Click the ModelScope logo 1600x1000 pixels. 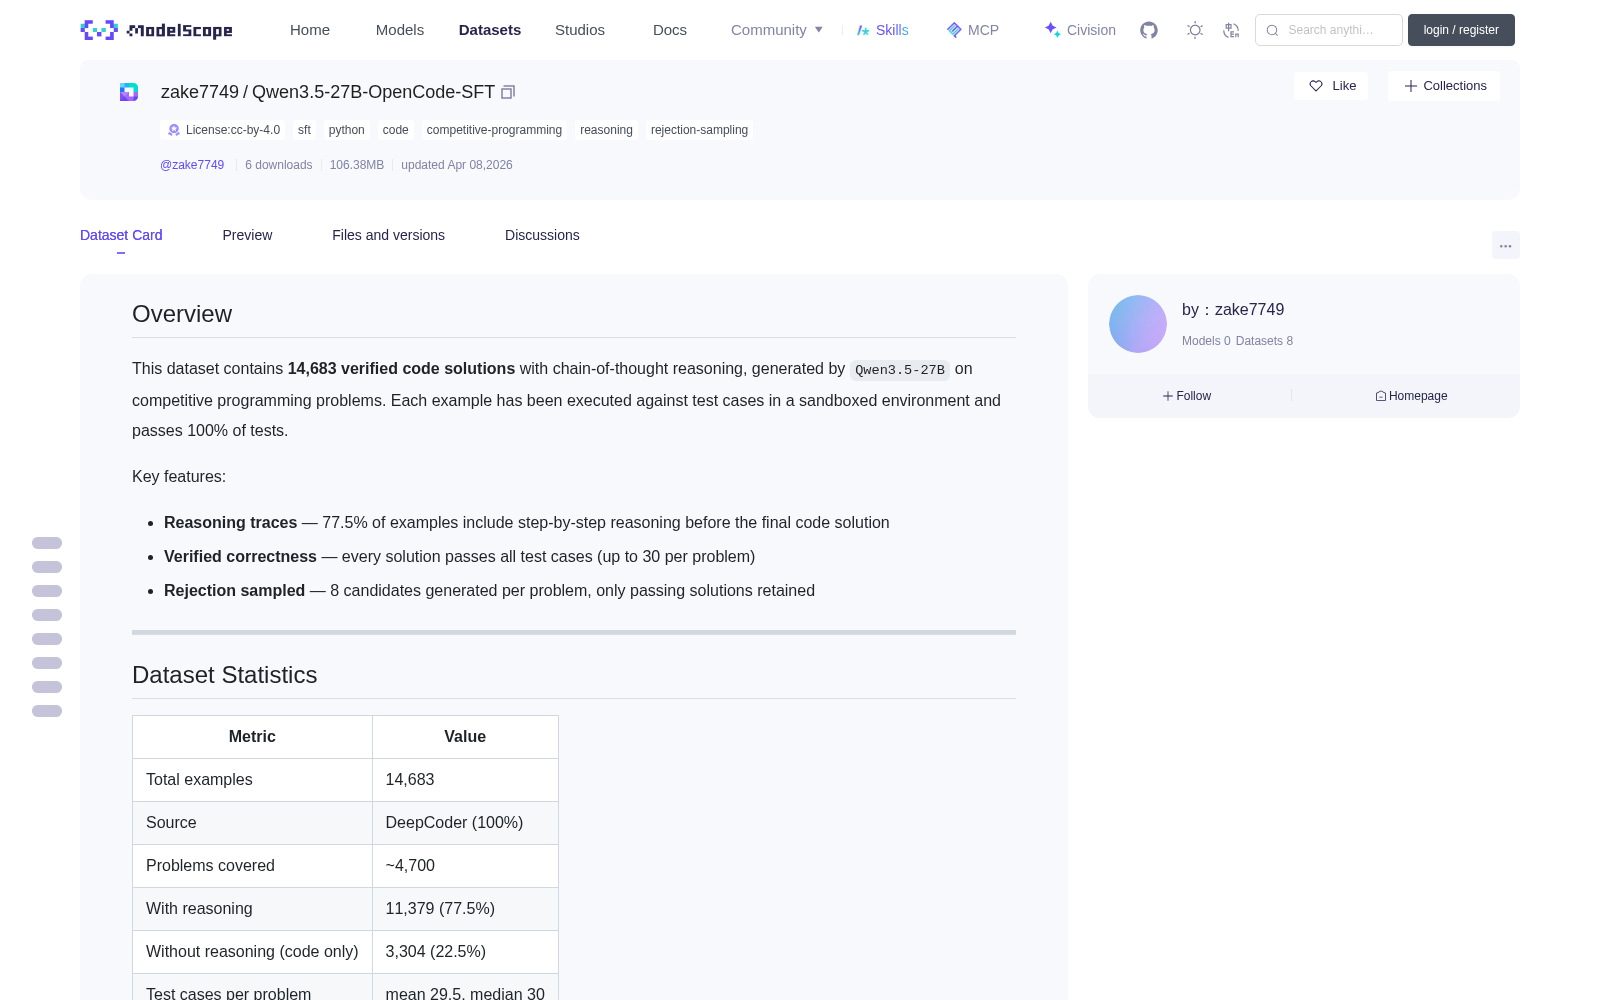[157, 30]
